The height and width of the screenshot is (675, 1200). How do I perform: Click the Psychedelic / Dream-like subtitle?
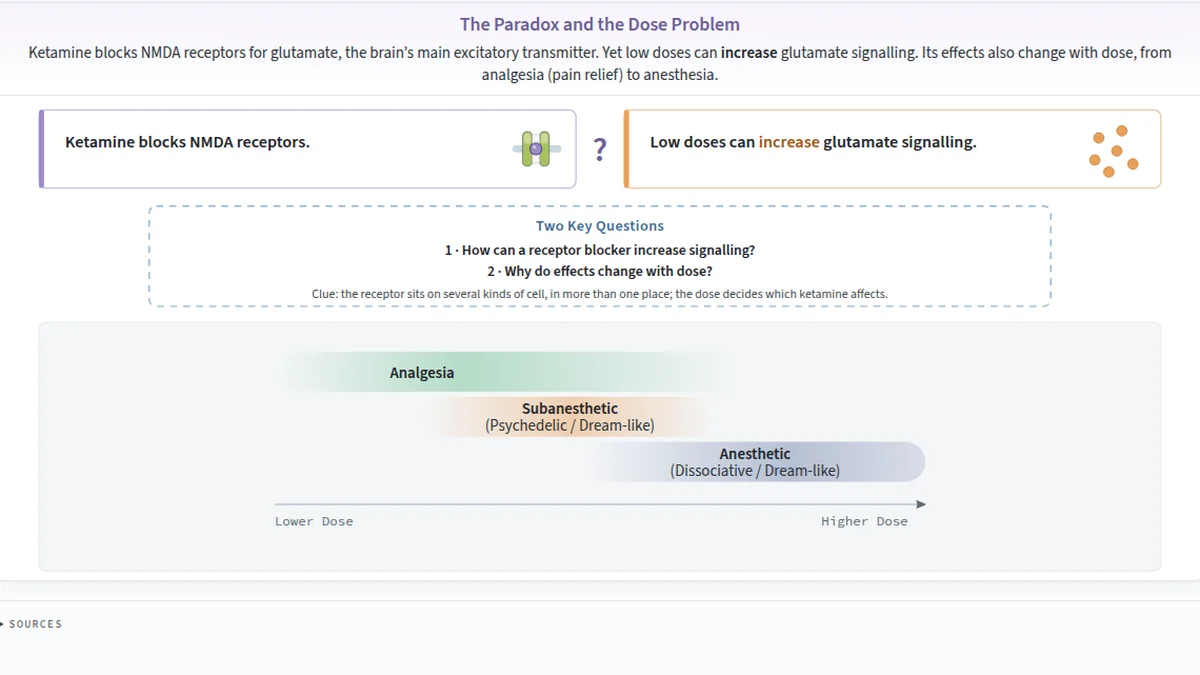click(570, 426)
